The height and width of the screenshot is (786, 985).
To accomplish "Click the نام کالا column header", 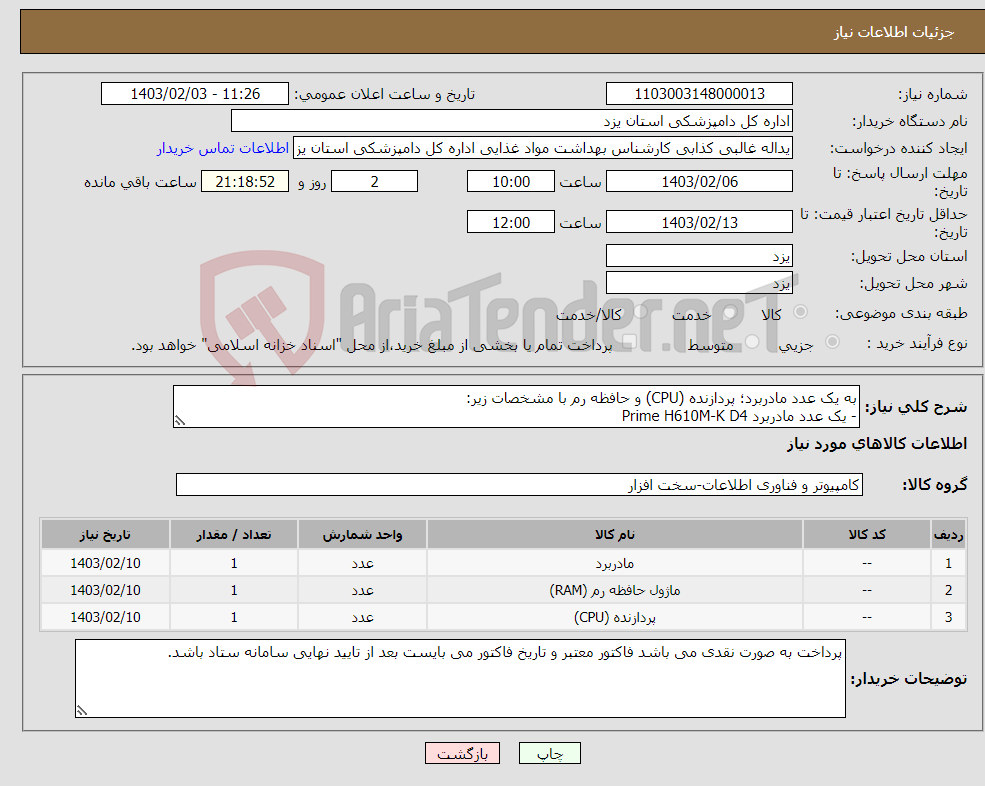I will [614, 534].
